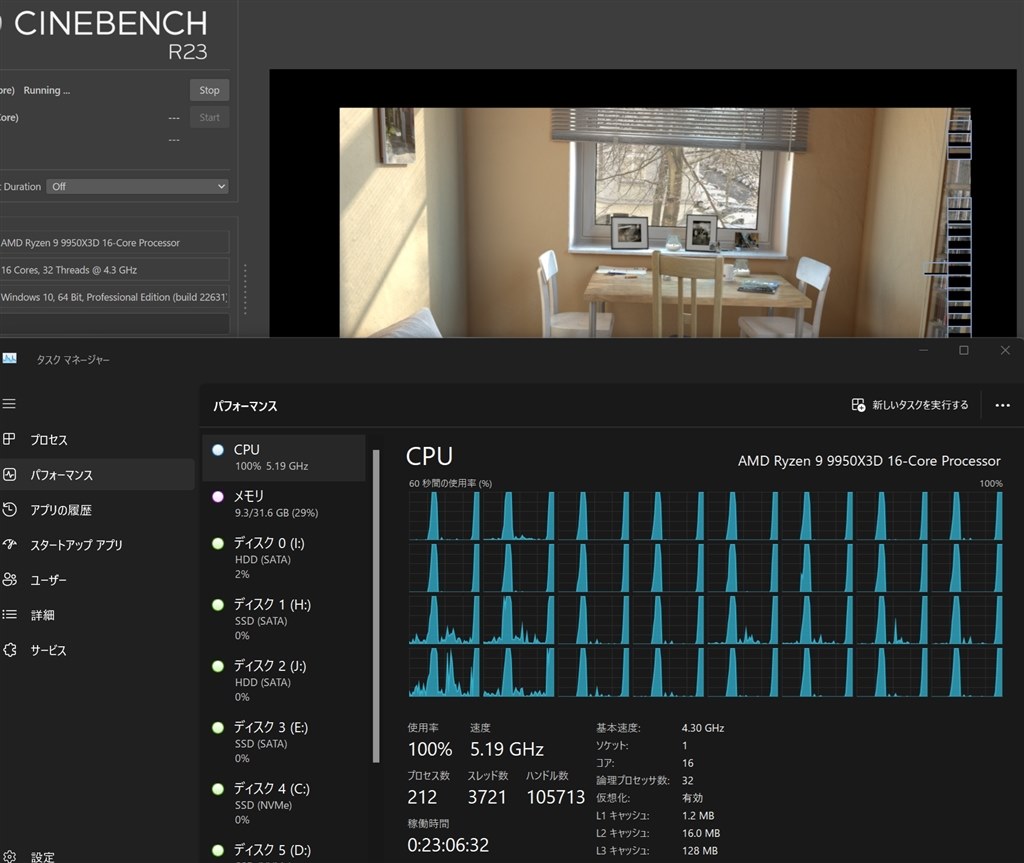Click the スタートアップ アプリ gauge icon
The height and width of the screenshot is (863, 1024).
[x=9, y=544]
